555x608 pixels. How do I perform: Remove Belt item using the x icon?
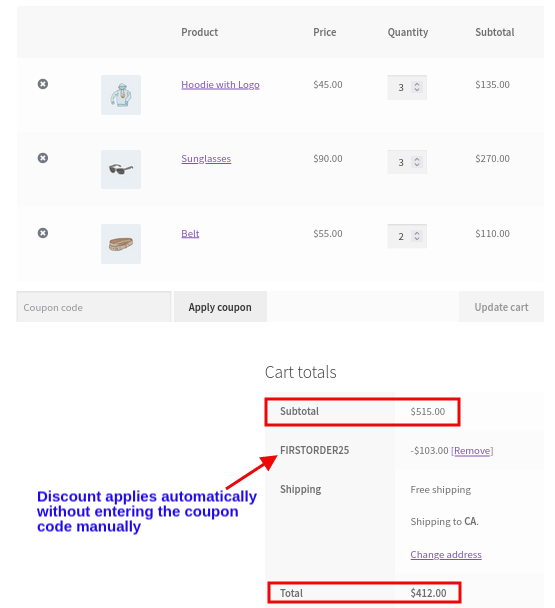click(x=43, y=233)
